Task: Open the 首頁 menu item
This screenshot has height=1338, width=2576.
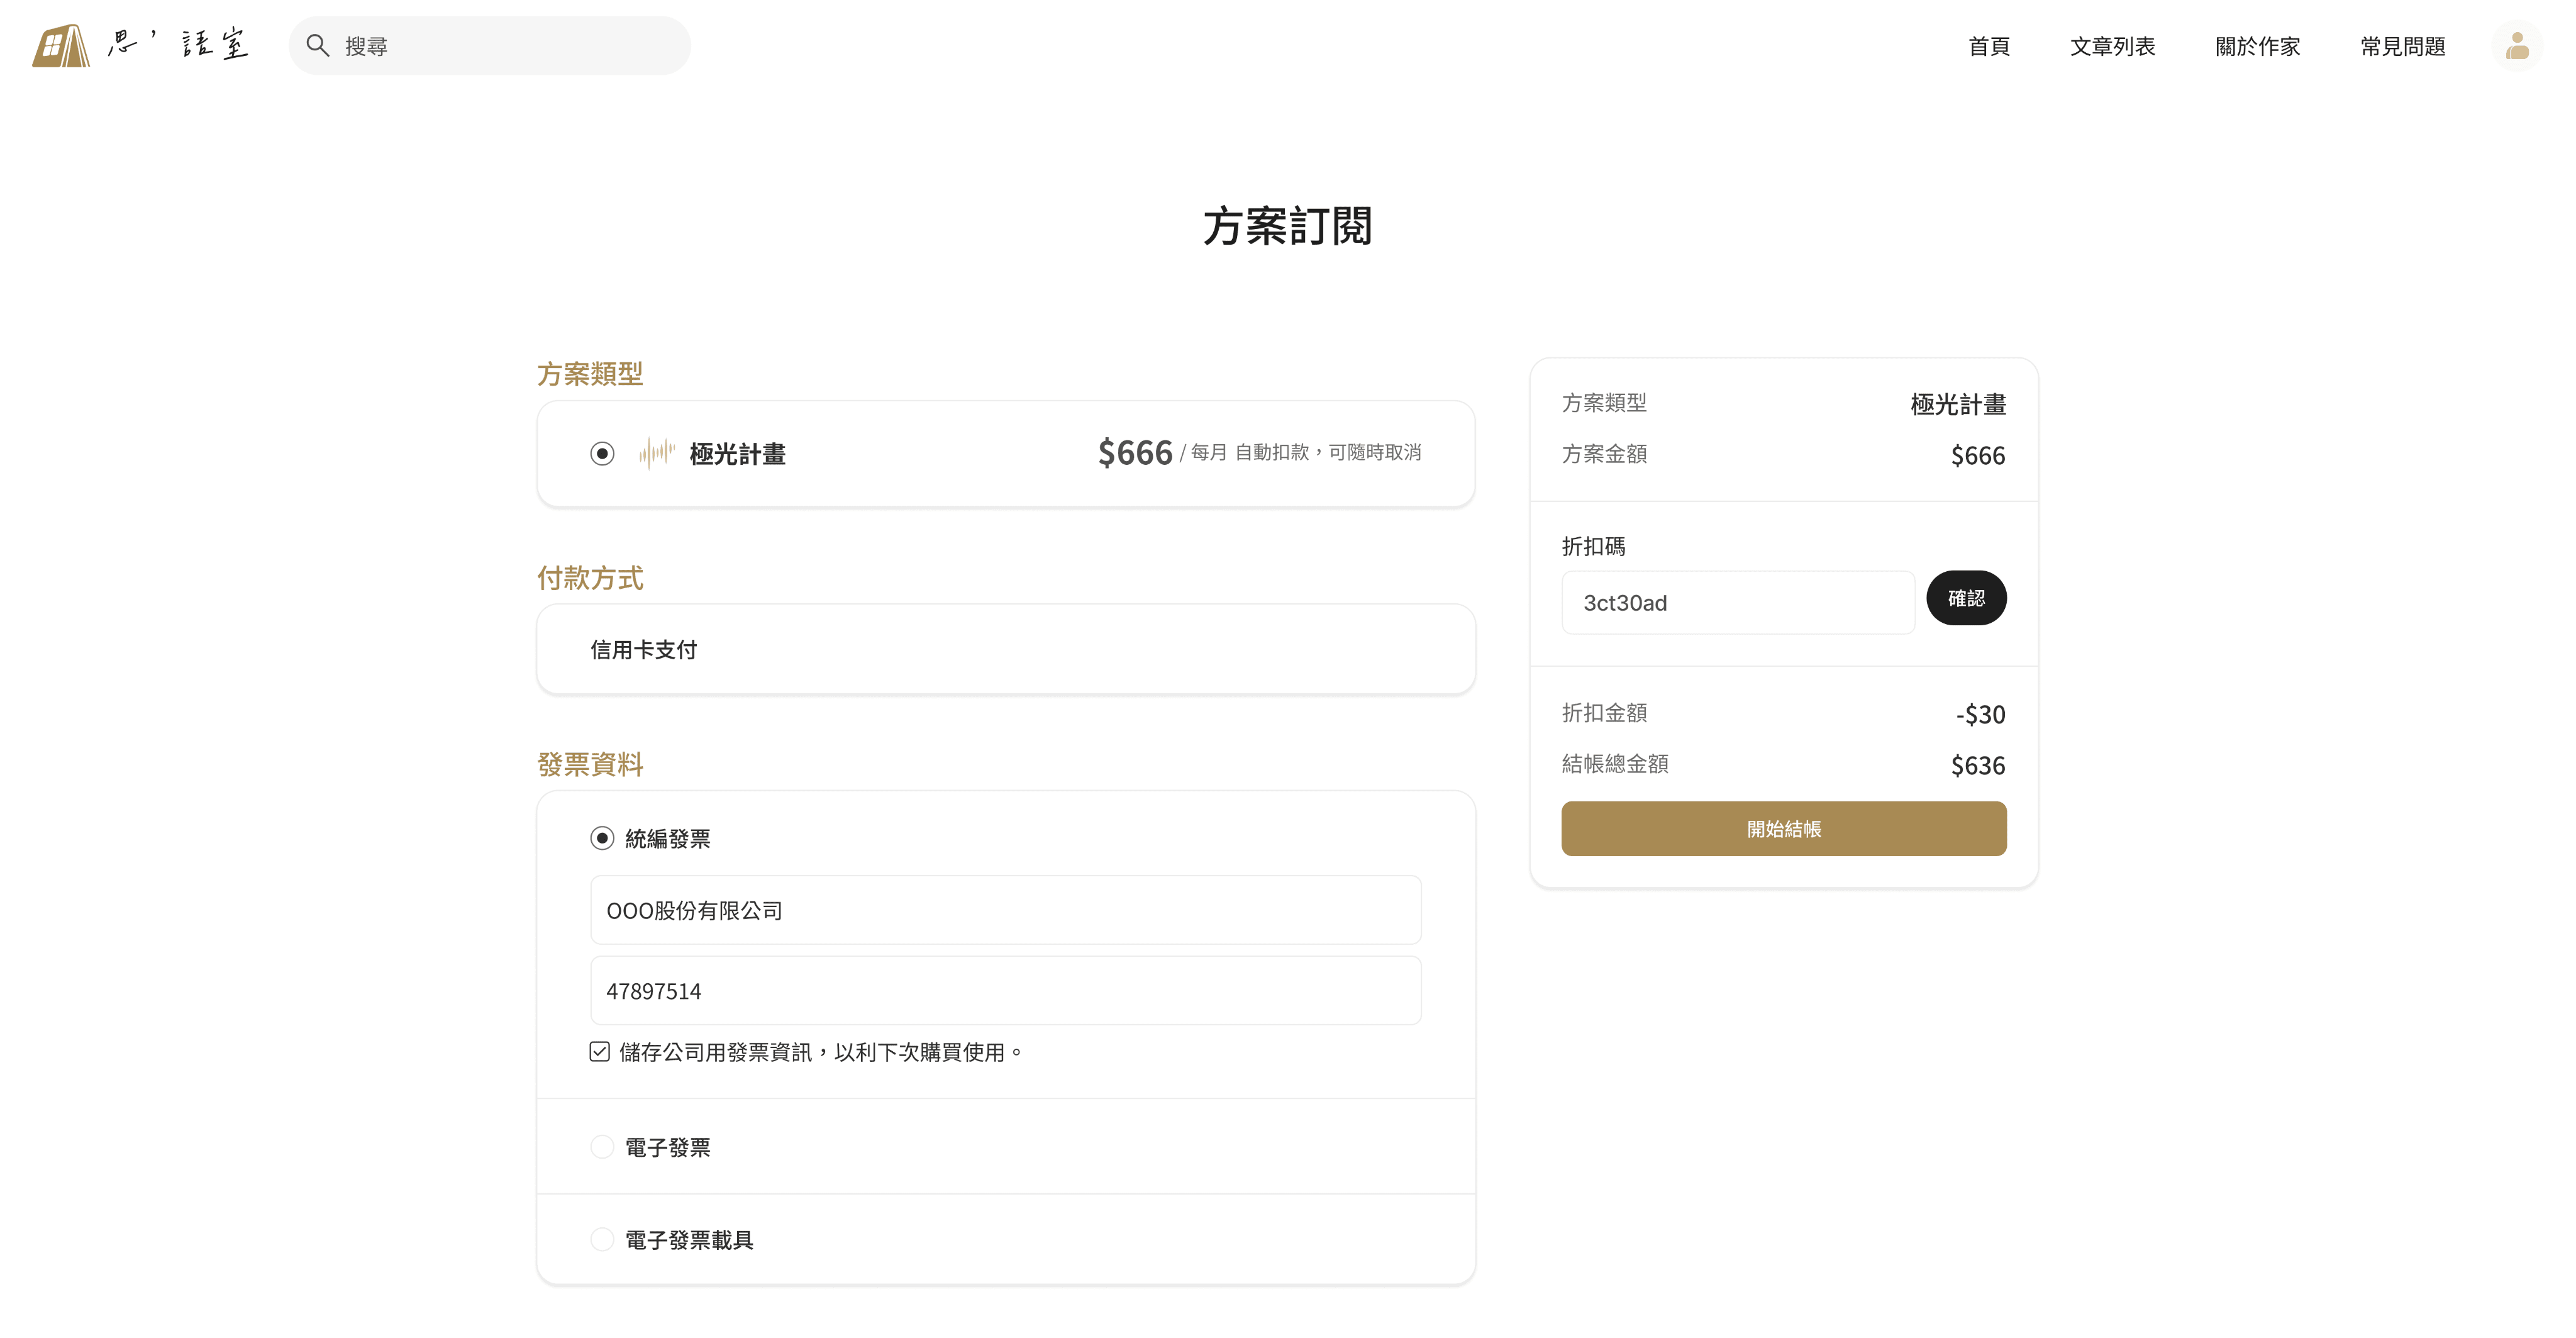Action: (x=1988, y=45)
